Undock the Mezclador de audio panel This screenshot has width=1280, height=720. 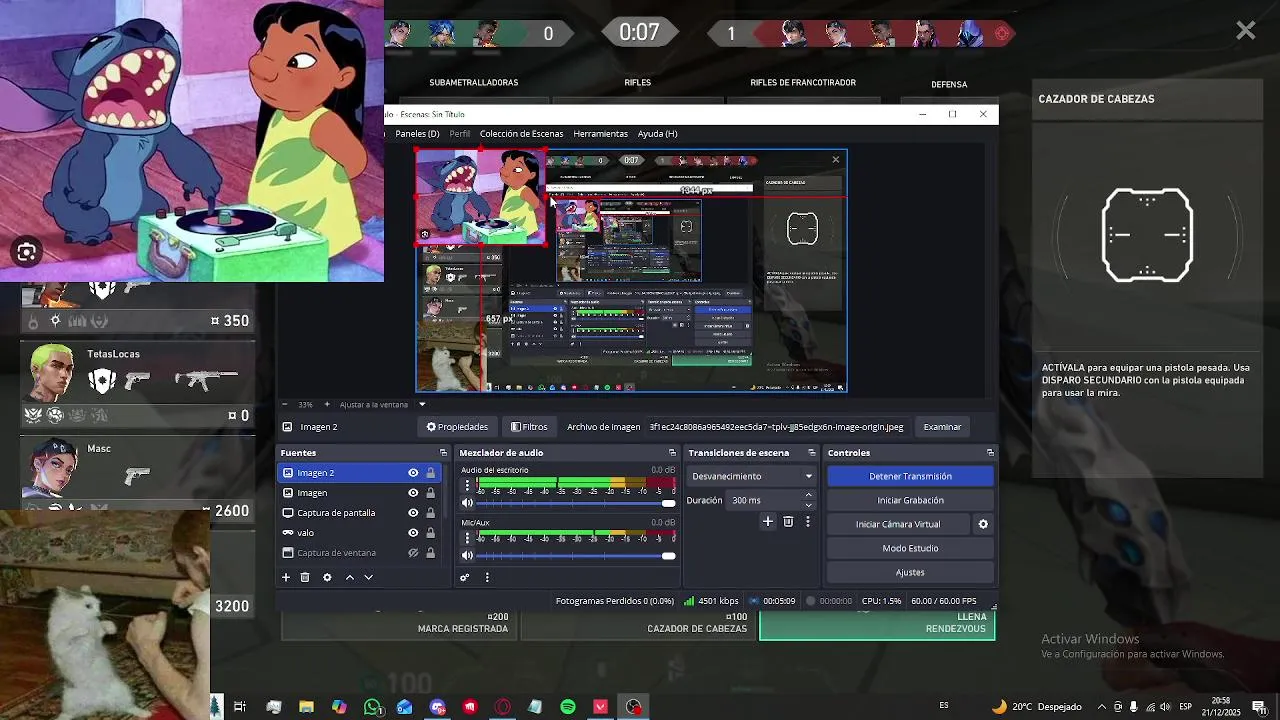coord(672,453)
